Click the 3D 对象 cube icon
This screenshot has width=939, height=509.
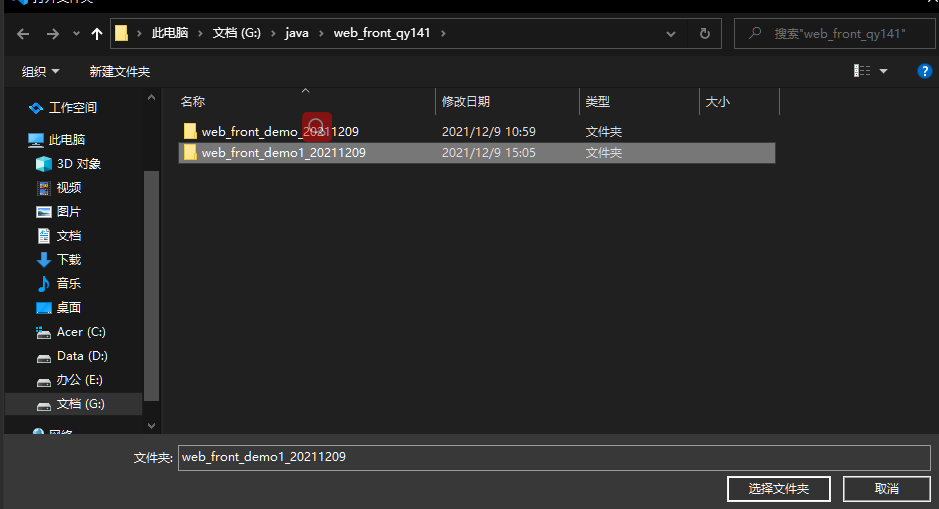44,164
